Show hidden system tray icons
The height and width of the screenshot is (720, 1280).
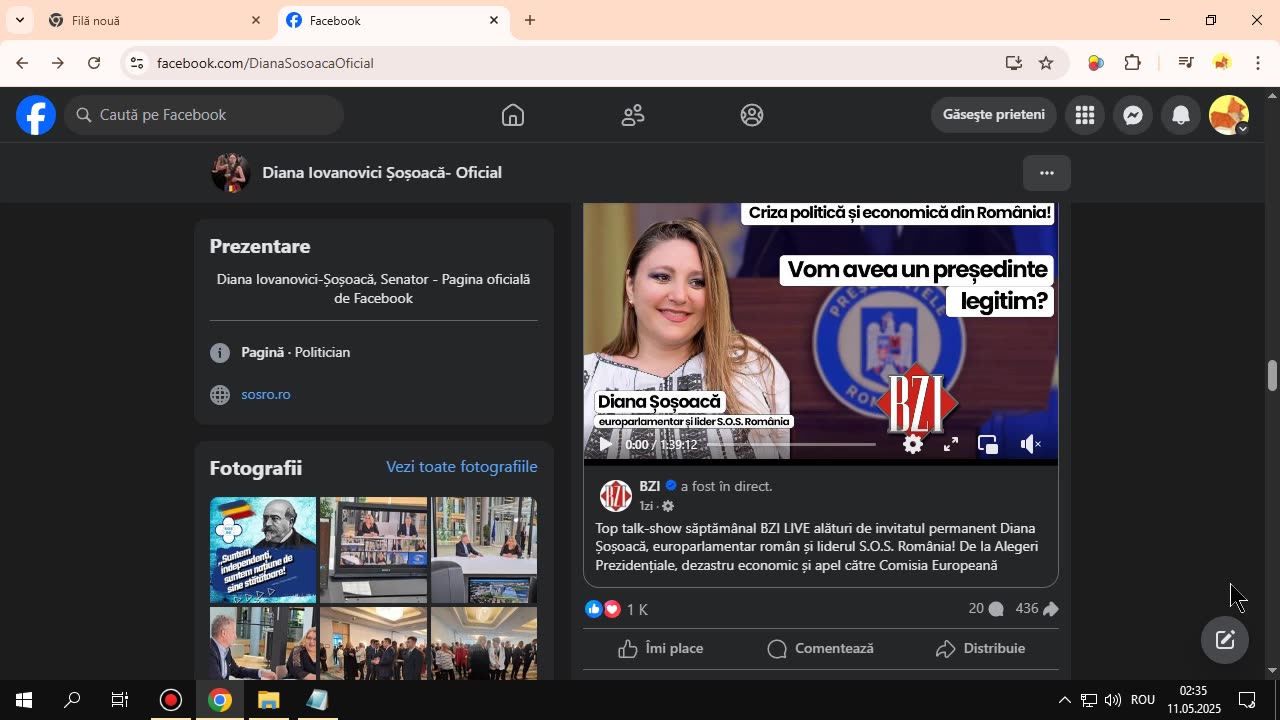point(1064,700)
